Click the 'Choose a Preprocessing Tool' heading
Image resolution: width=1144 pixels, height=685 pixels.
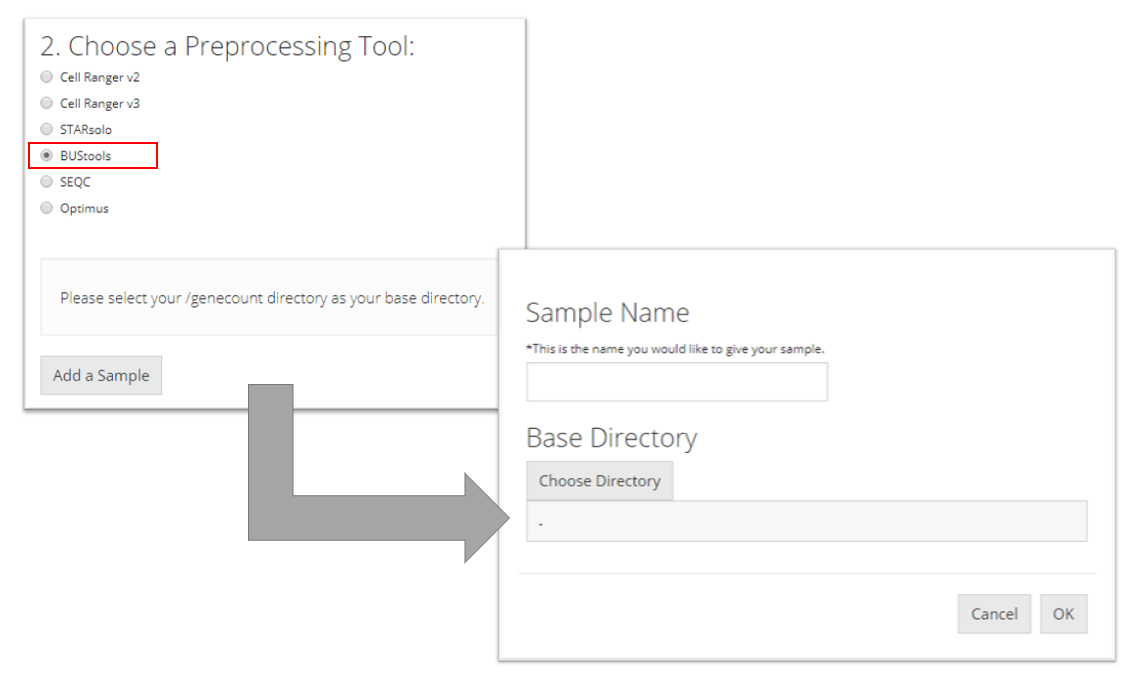pos(227,46)
